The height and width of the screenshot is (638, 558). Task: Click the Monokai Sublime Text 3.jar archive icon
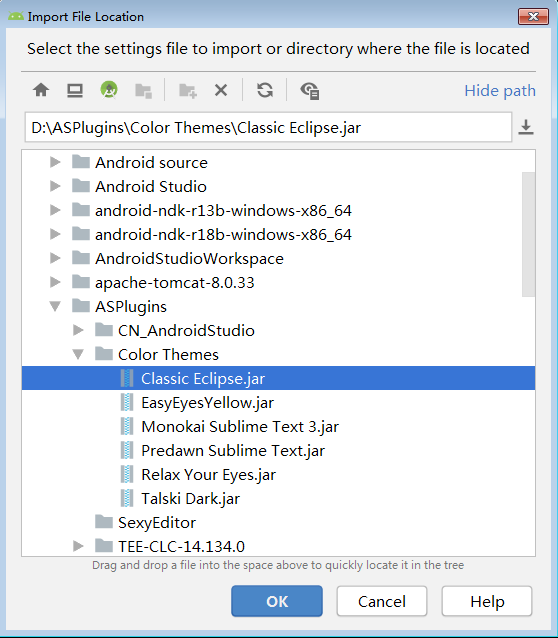[x=127, y=426]
